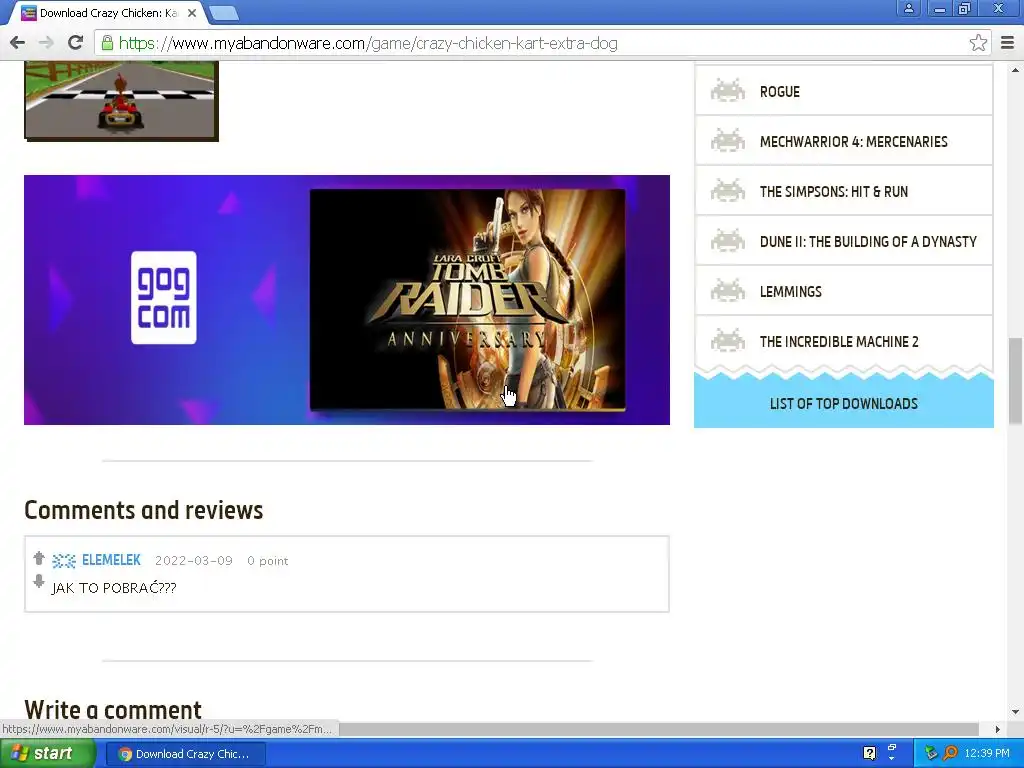This screenshot has width=1024, height=768.
Task: Open the Lemmings game link
Action: pos(790,291)
